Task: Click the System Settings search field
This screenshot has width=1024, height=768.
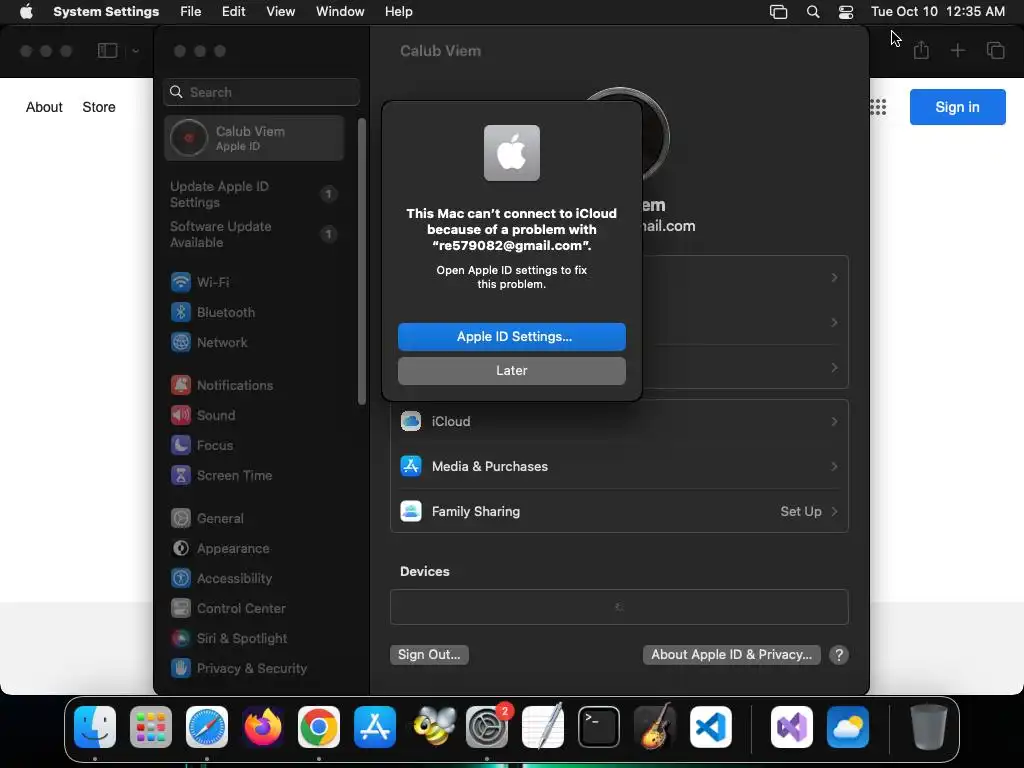Action: pyautogui.click(x=261, y=92)
